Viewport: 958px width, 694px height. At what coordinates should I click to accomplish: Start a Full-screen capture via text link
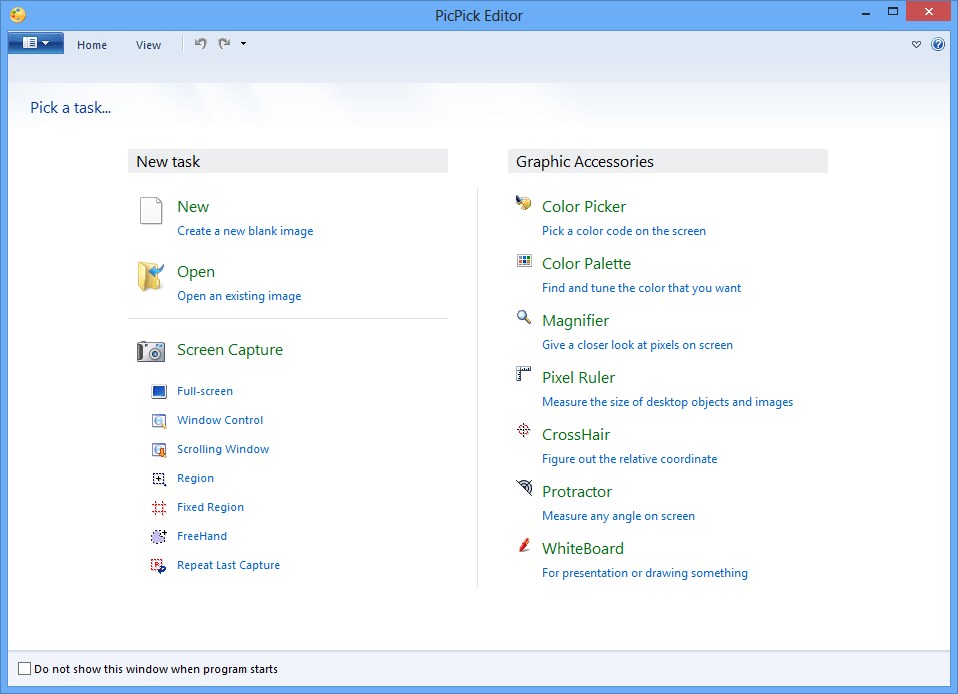(x=205, y=391)
